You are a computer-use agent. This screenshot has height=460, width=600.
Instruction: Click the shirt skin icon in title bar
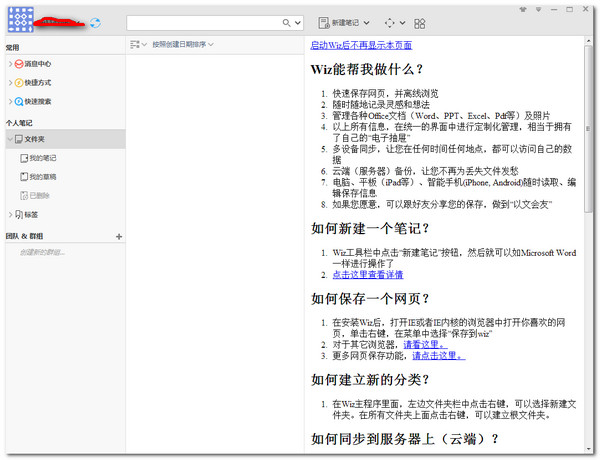point(522,9)
